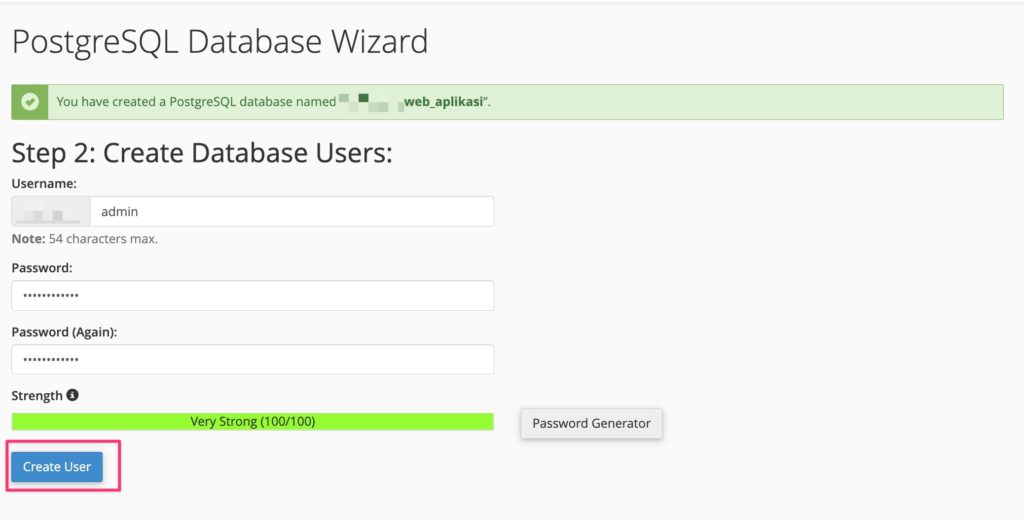Screen dimensions: 1024x520
Task: Click the Strength info icon
Action: [x=73, y=395]
